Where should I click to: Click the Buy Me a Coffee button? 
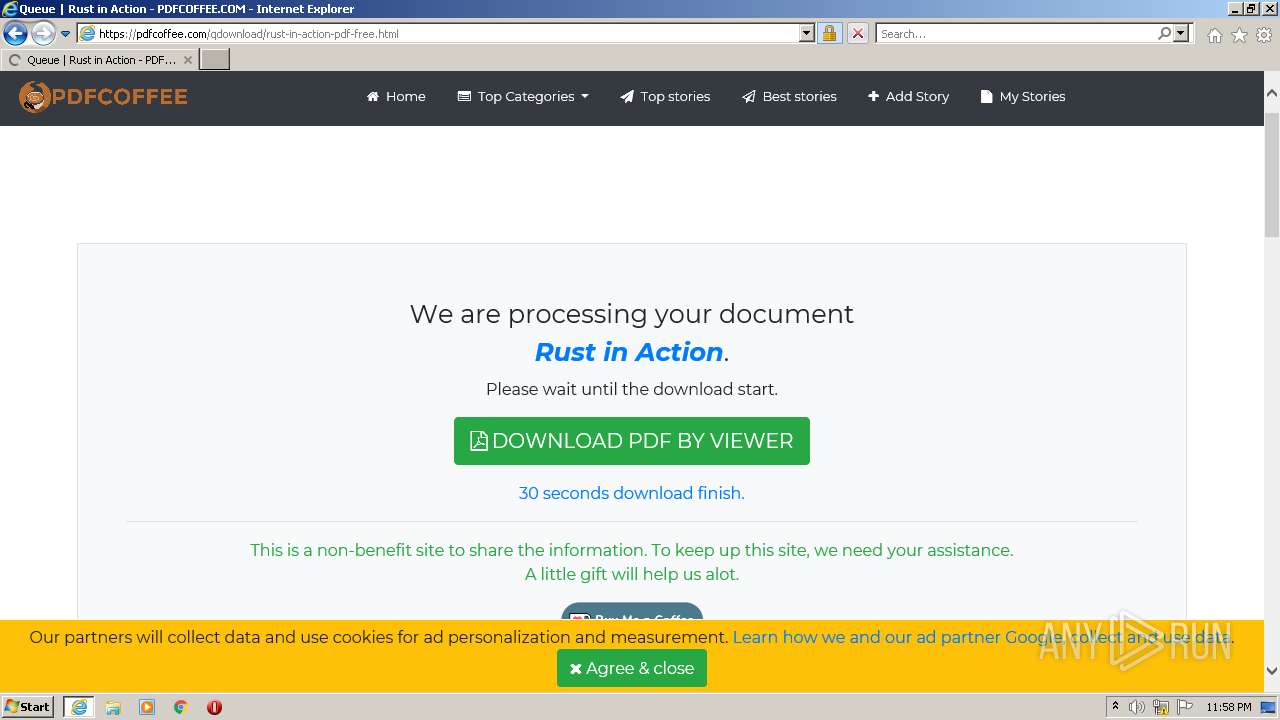[x=632, y=612]
